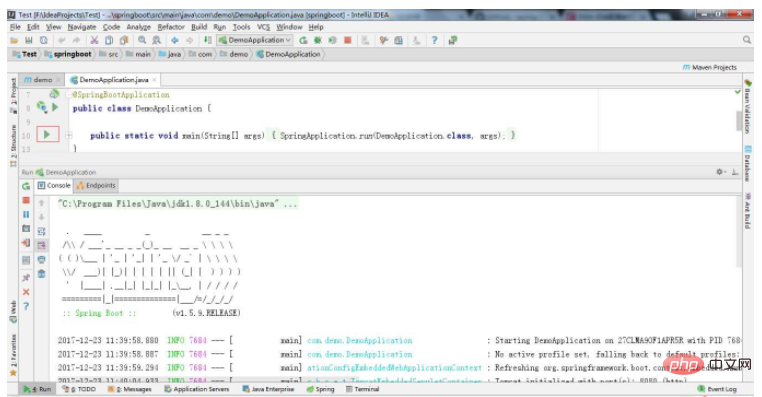Click run gutter arrow beside class DemoApplication
Screen dimensions: 762x397
[55, 107]
